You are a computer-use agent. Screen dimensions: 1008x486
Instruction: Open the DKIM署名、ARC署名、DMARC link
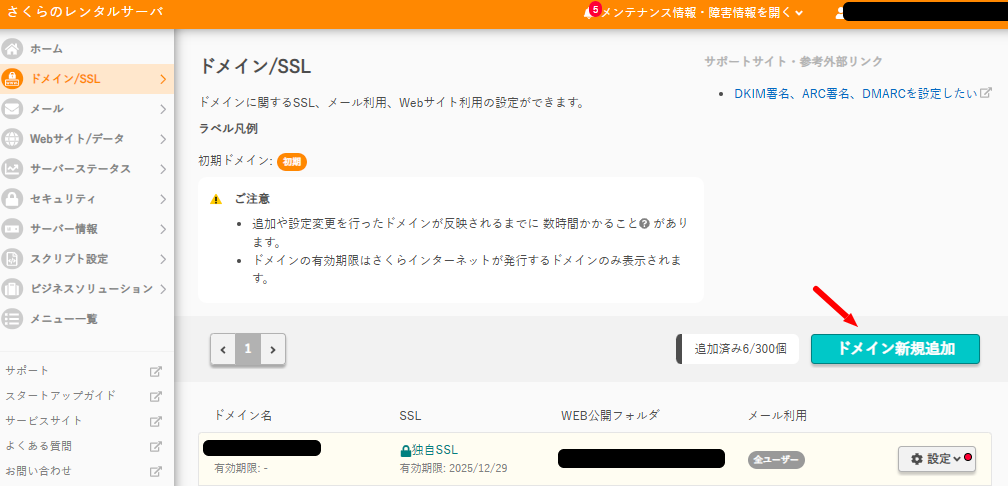[854, 93]
